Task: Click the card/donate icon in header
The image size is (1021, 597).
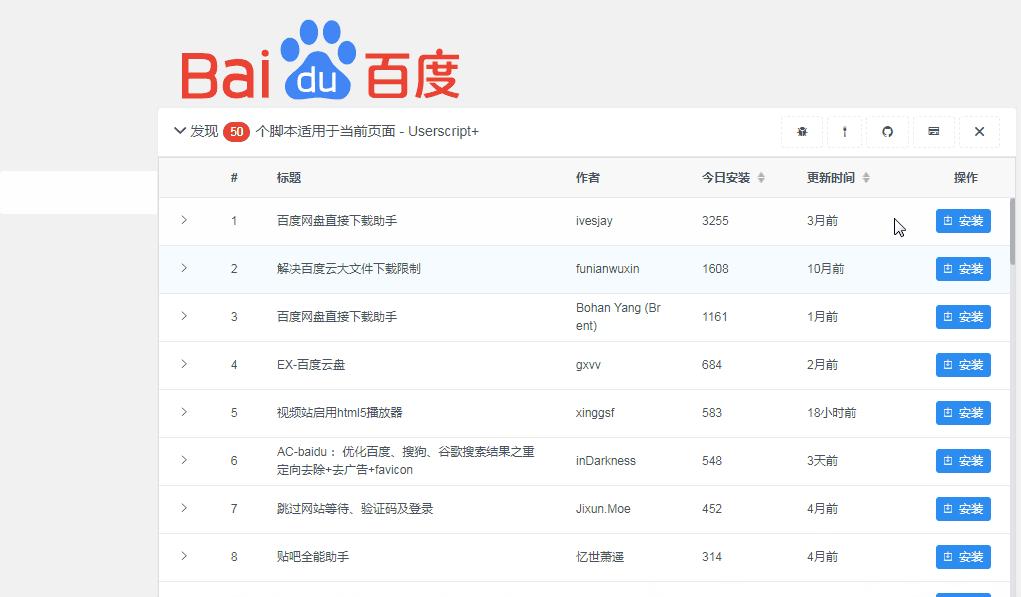Action: point(933,132)
